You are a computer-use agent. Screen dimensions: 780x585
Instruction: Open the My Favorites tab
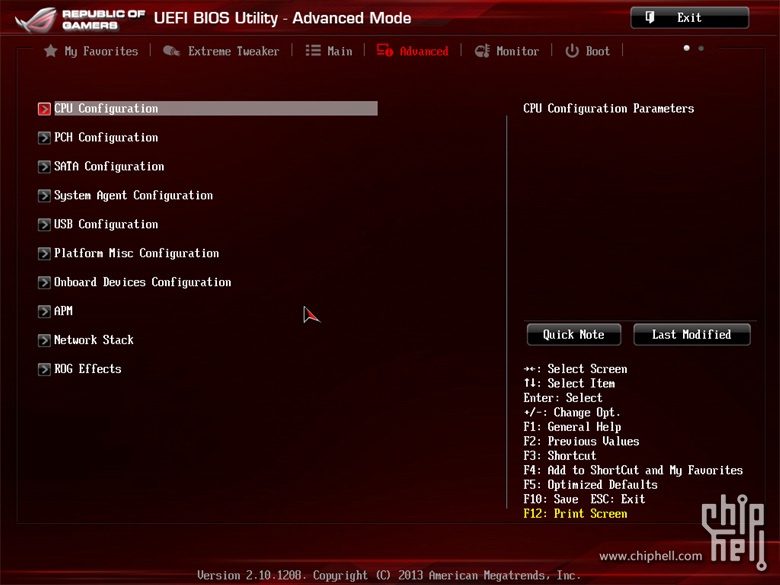click(101, 51)
